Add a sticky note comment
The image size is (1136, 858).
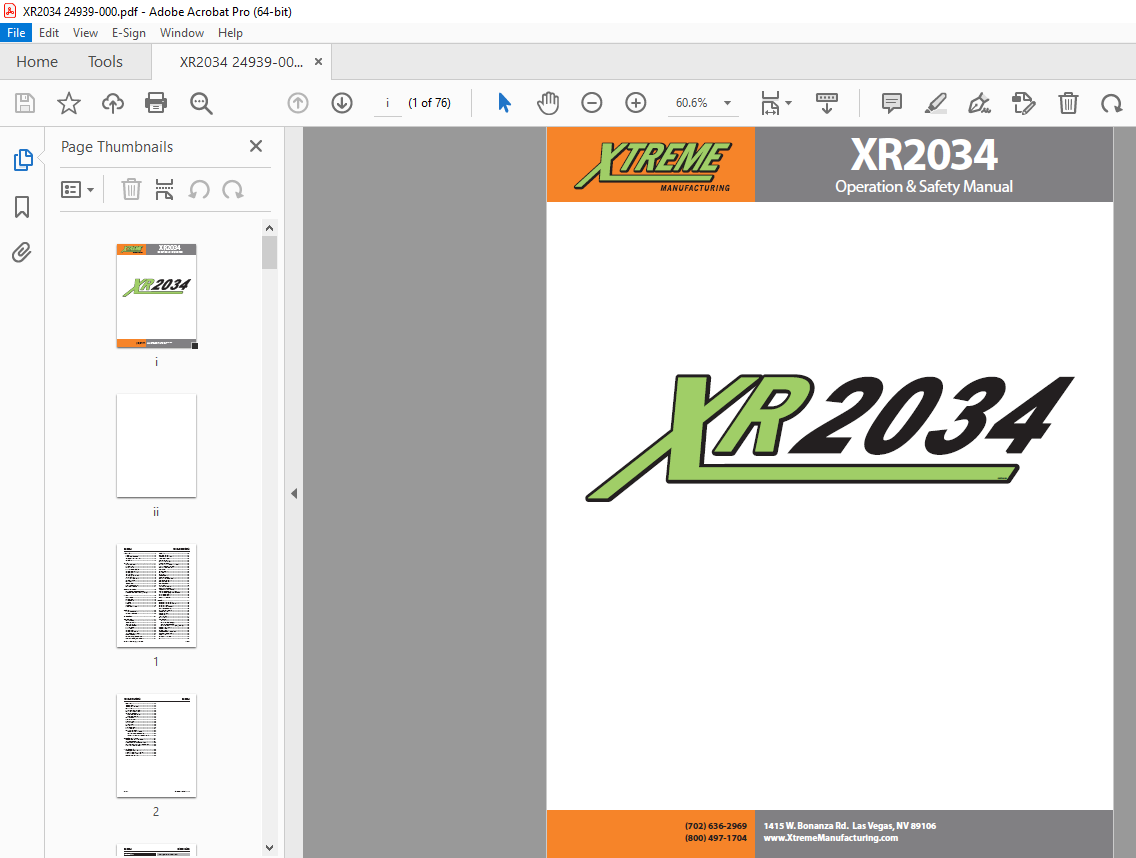click(x=892, y=103)
